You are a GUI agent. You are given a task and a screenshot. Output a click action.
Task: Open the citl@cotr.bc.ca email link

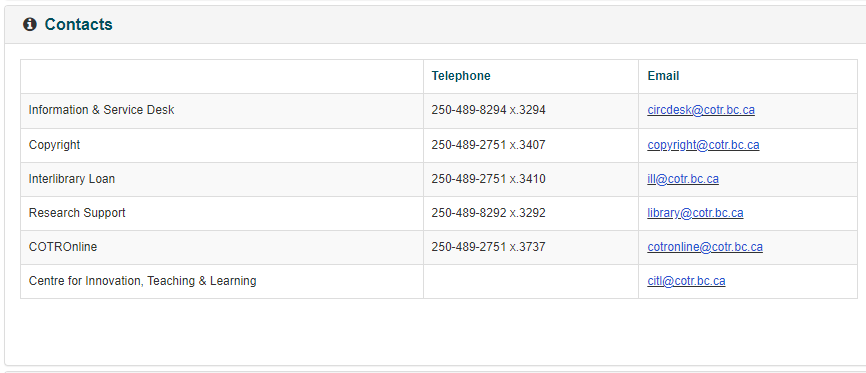686,281
